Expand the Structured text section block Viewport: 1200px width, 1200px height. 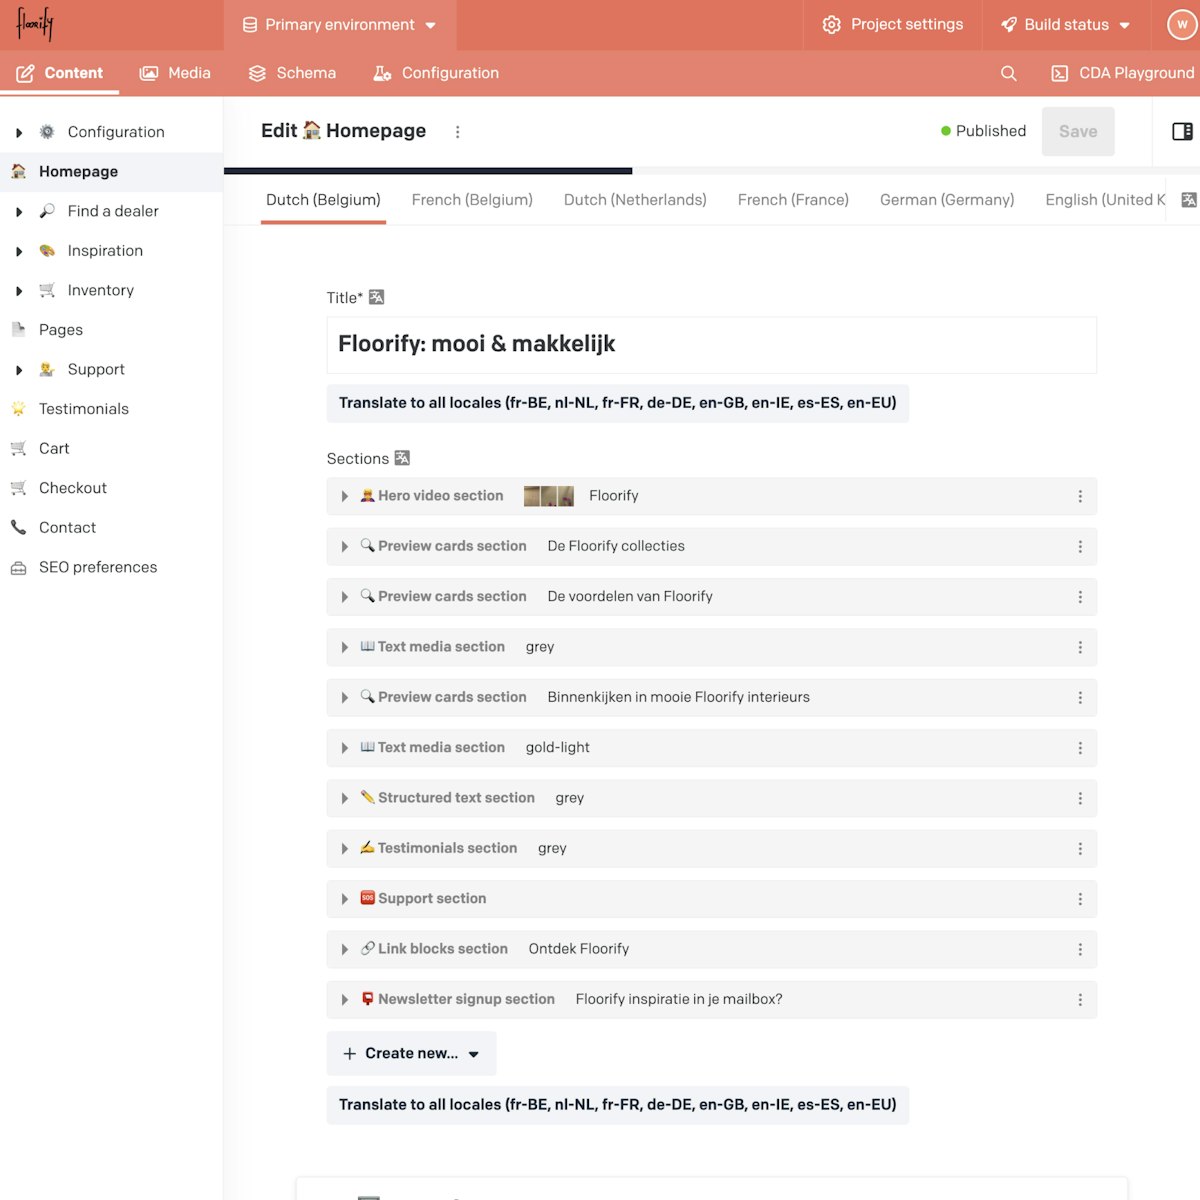tap(344, 798)
